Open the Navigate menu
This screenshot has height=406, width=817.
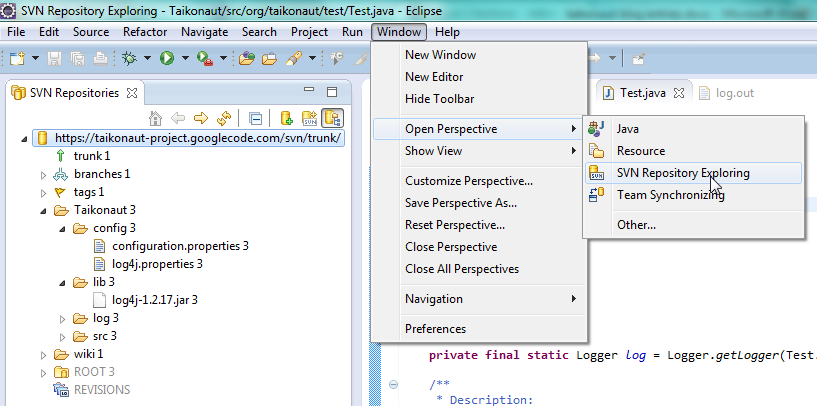tap(205, 32)
